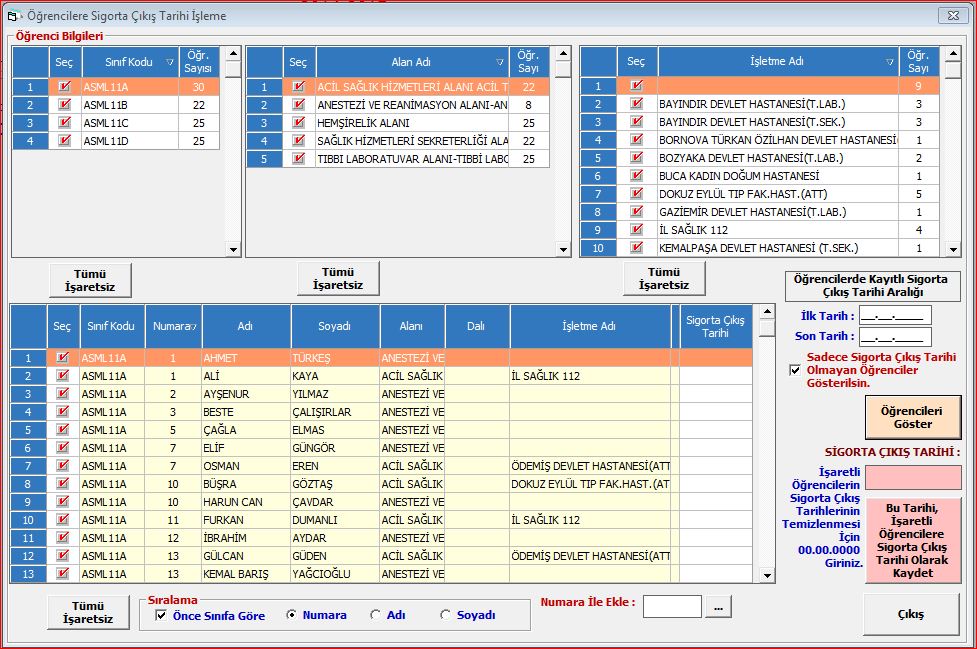Click the window icon in the title bar
The width and height of the screenshot is (977, 649).
point(14,15)
